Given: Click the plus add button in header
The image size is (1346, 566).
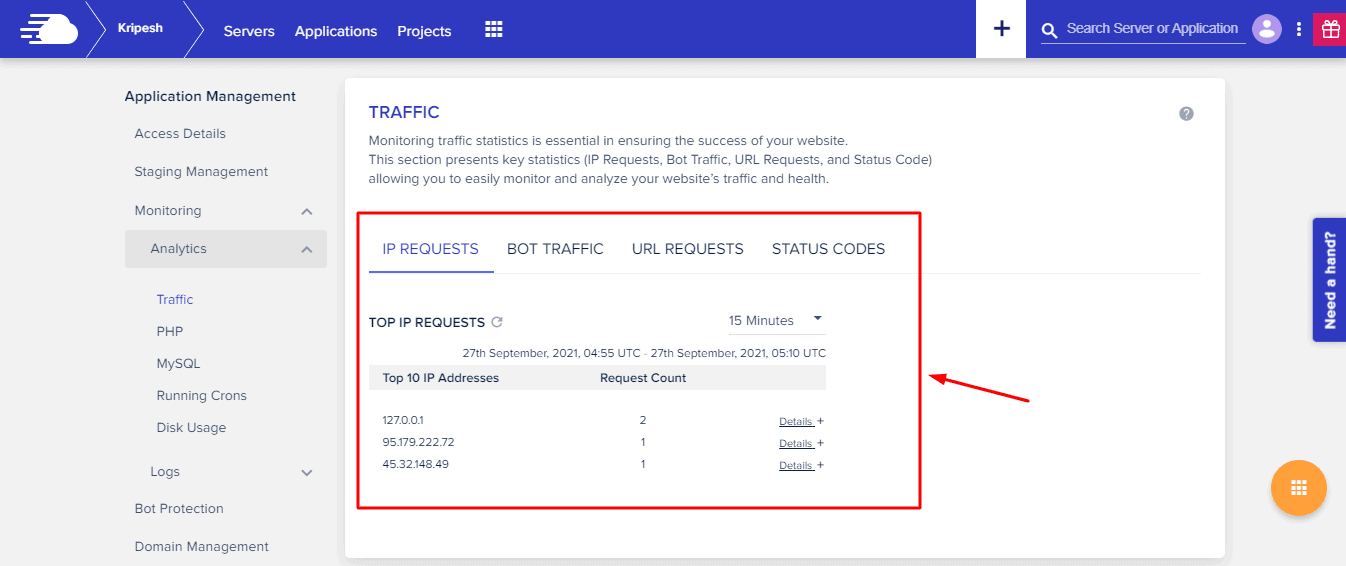Looking at the screenshot, I should [x=1001, y=29].
